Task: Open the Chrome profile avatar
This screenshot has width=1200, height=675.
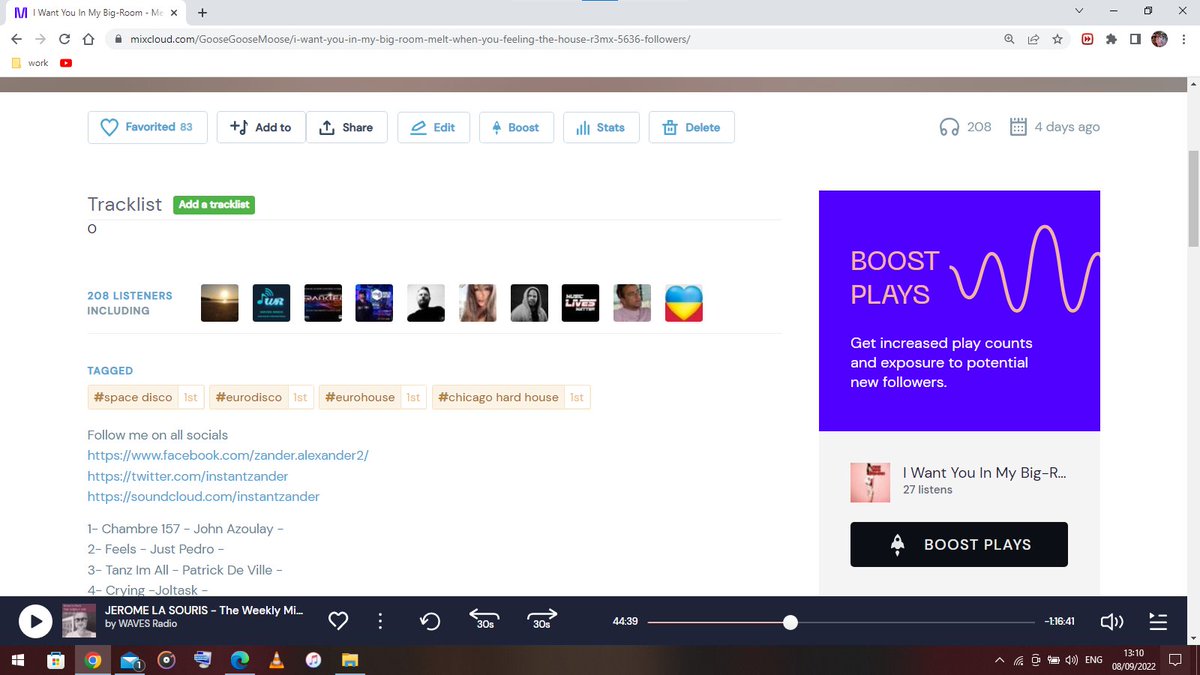Action: tap(1159, 39)
